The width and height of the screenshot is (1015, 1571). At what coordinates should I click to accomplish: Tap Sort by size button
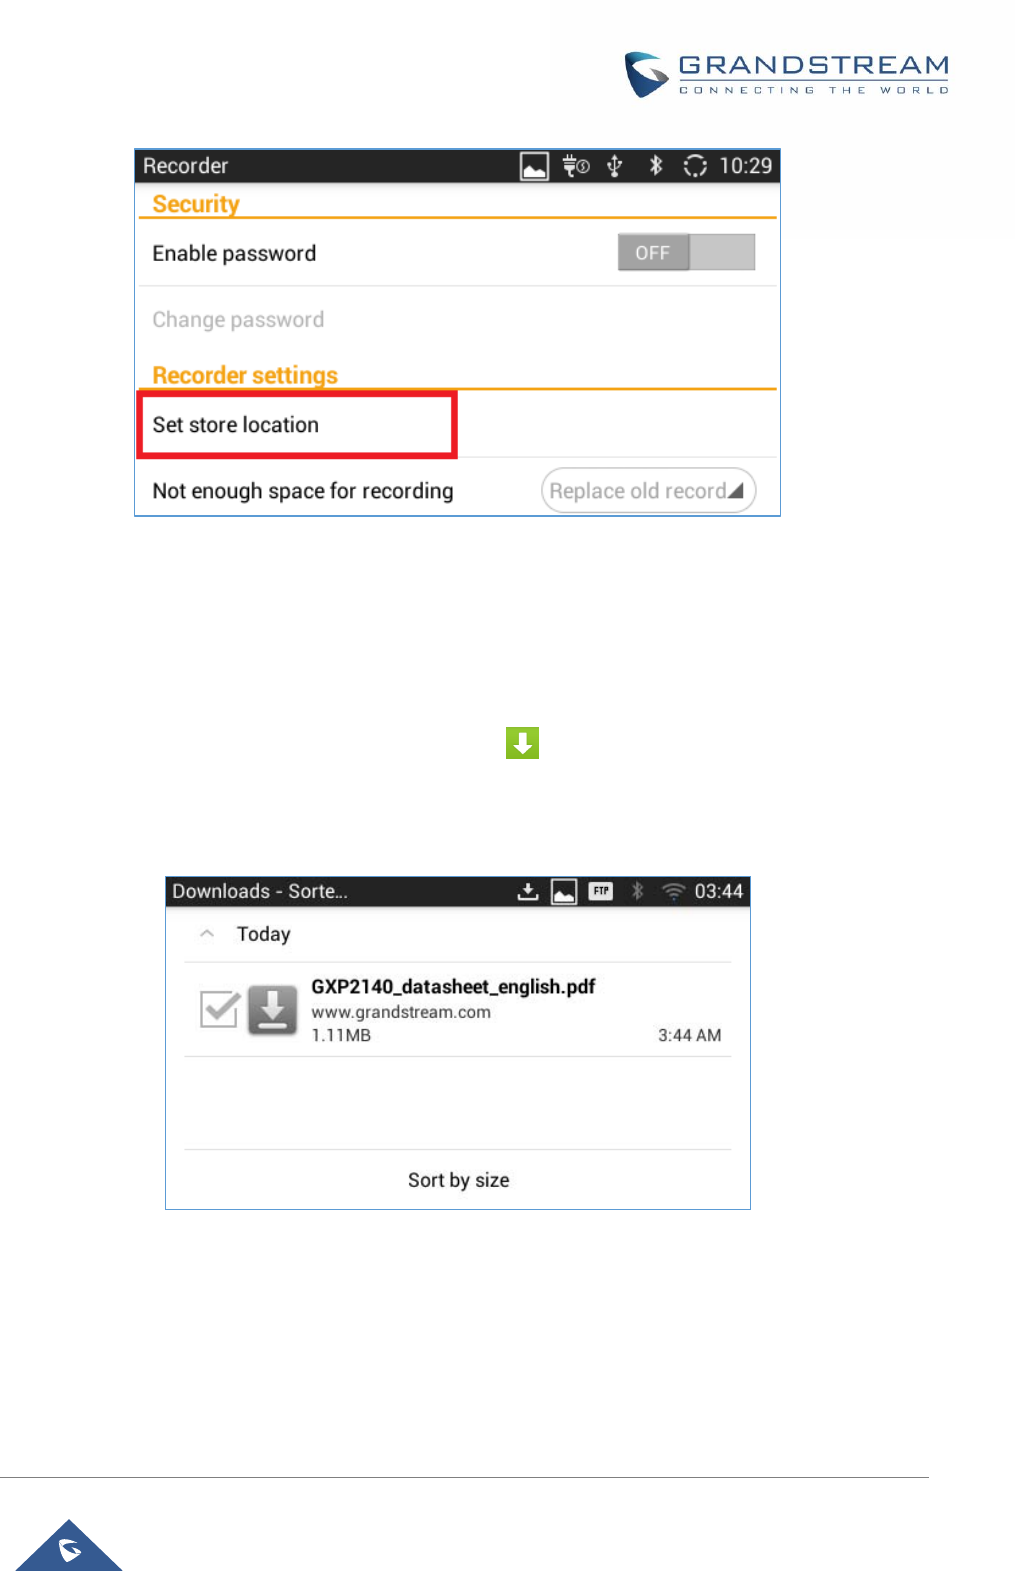[458, 1180]
